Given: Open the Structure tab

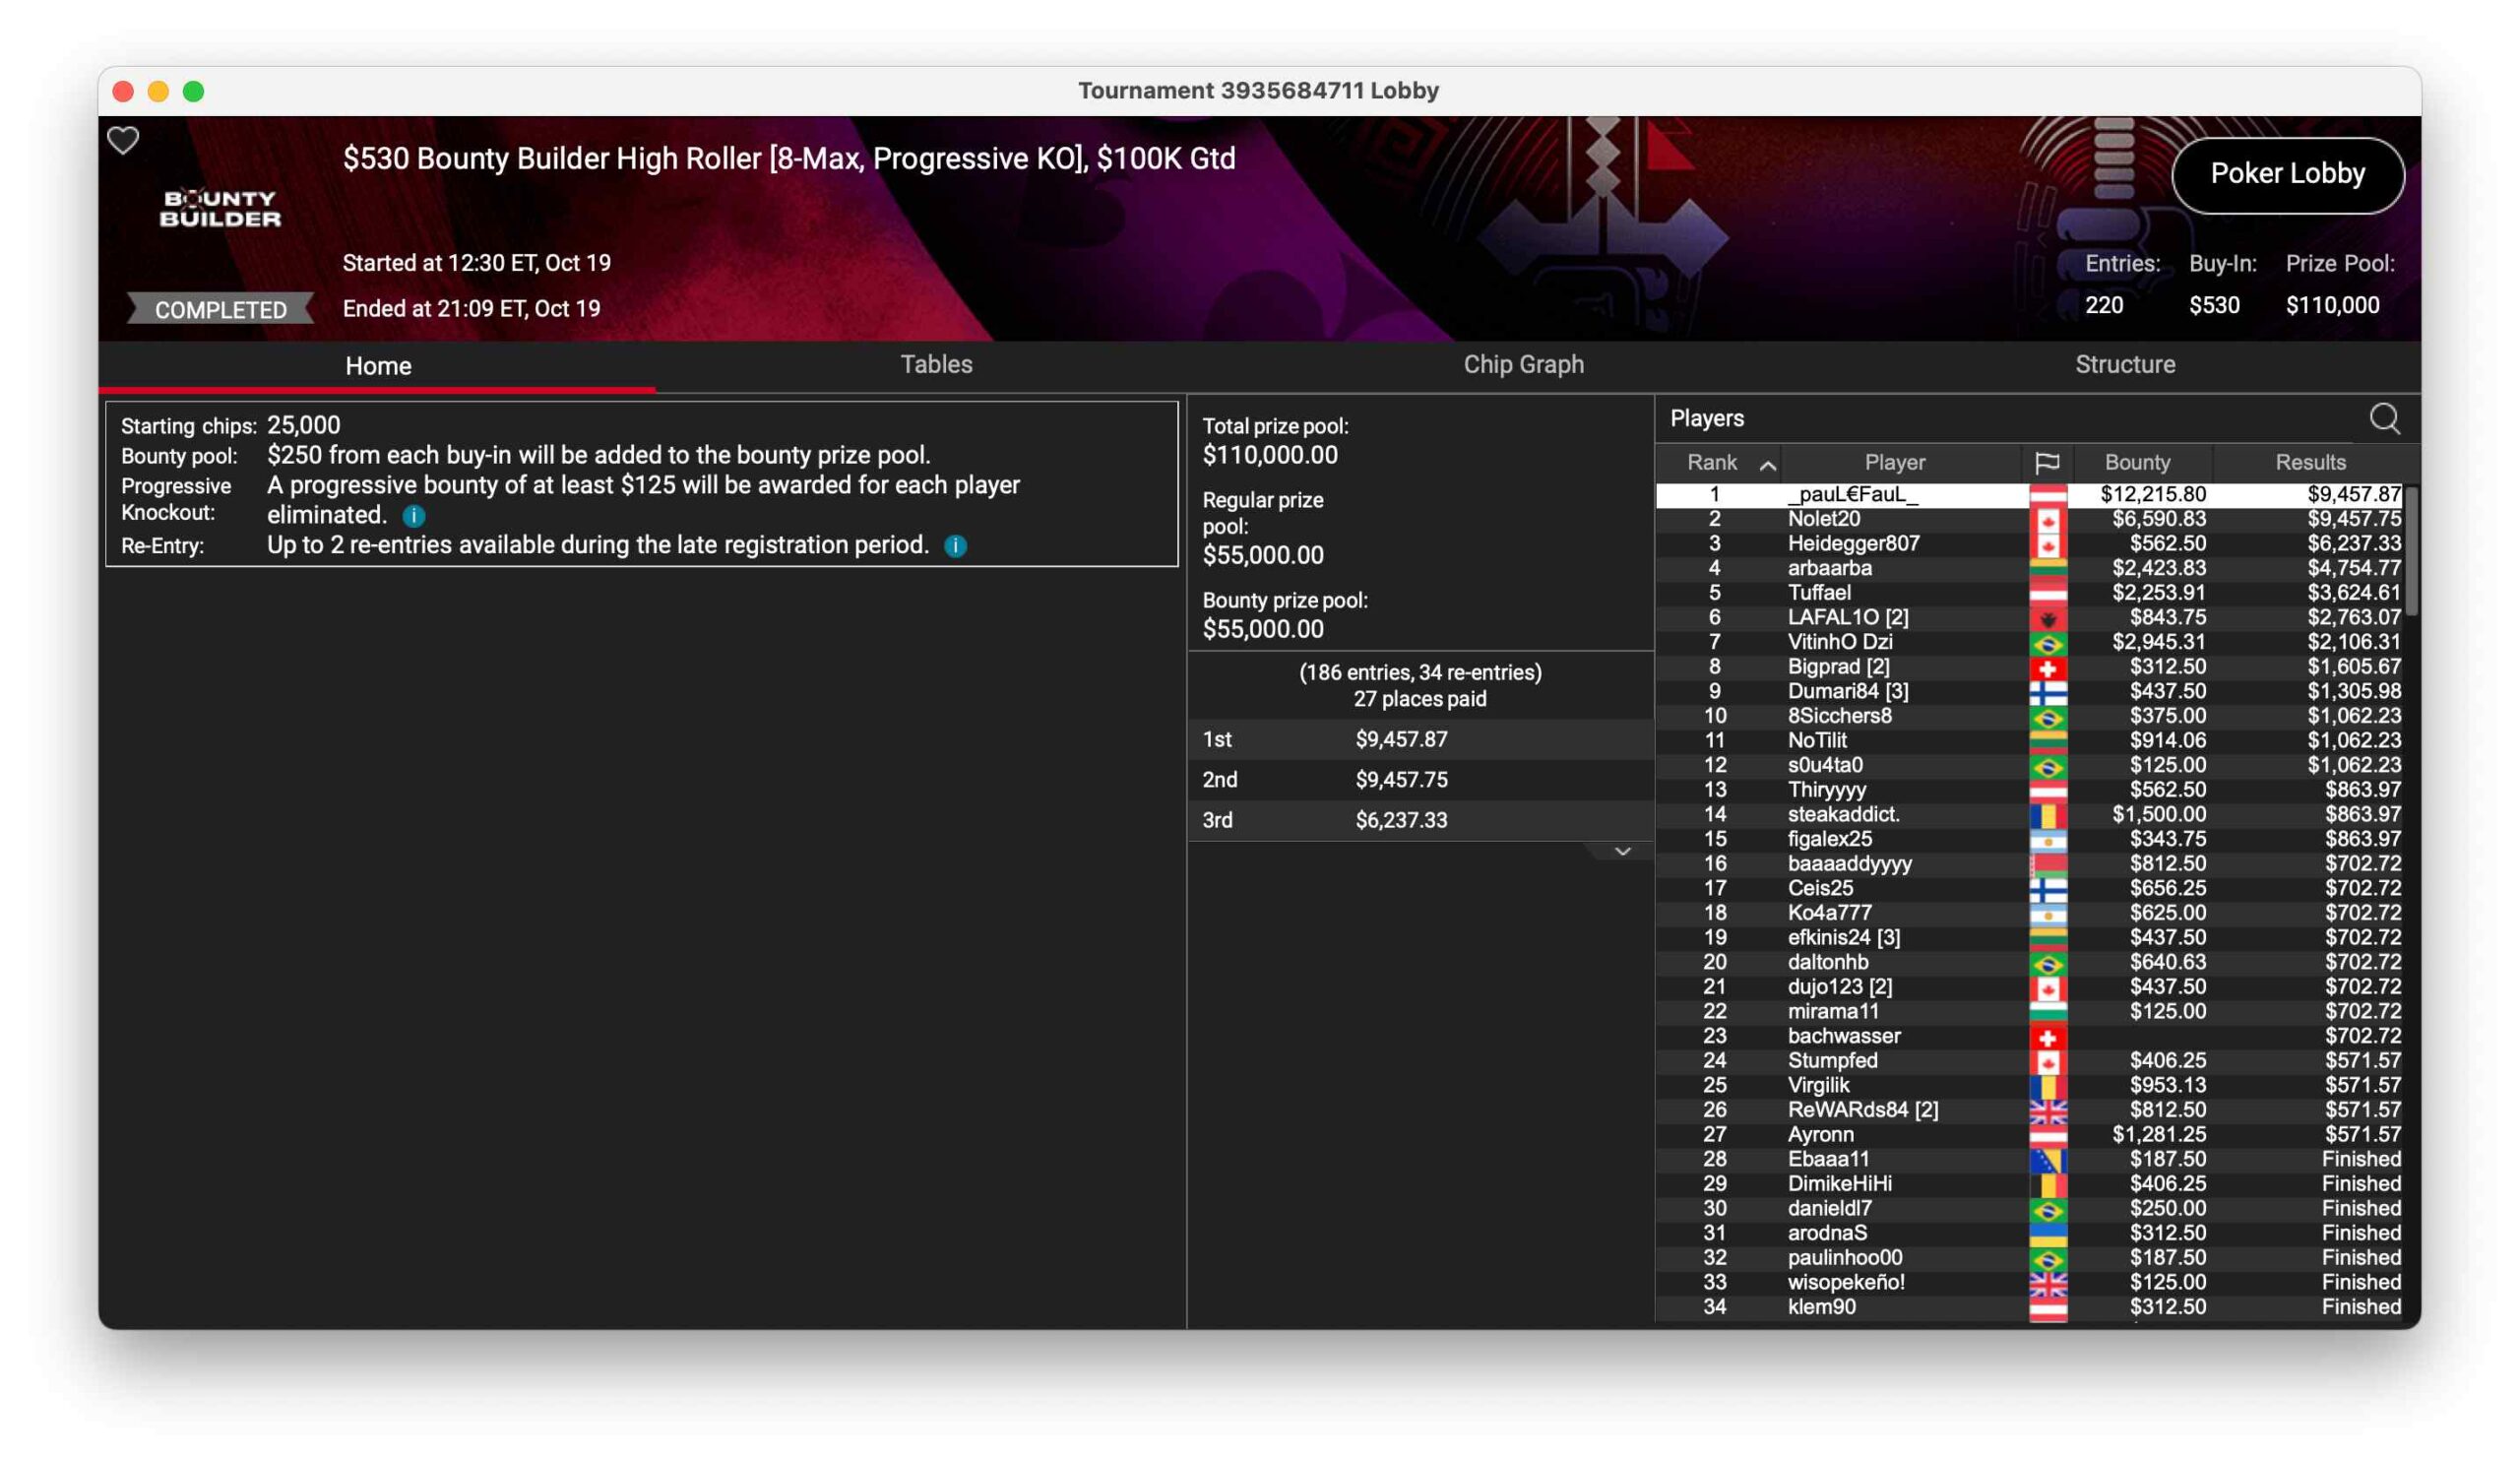Looking at the screenshot, I should pos(2124,365).
